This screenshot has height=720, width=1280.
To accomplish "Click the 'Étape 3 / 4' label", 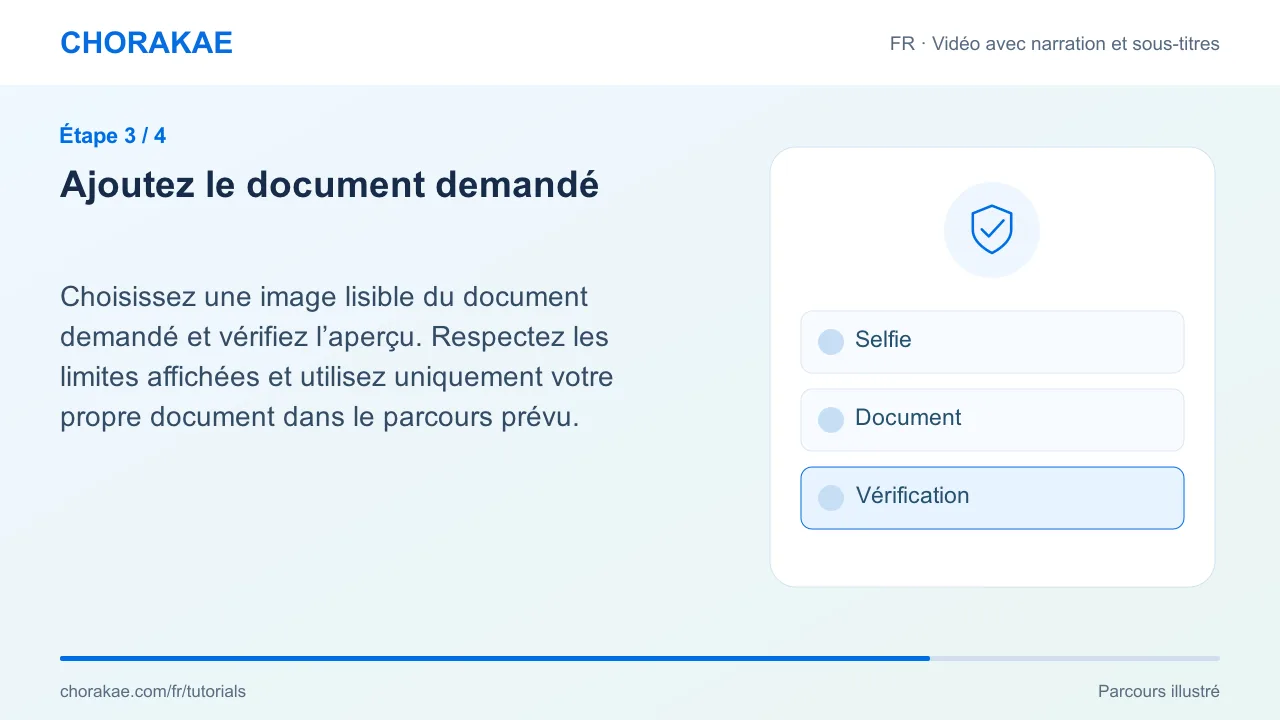I will pos(113,136).
